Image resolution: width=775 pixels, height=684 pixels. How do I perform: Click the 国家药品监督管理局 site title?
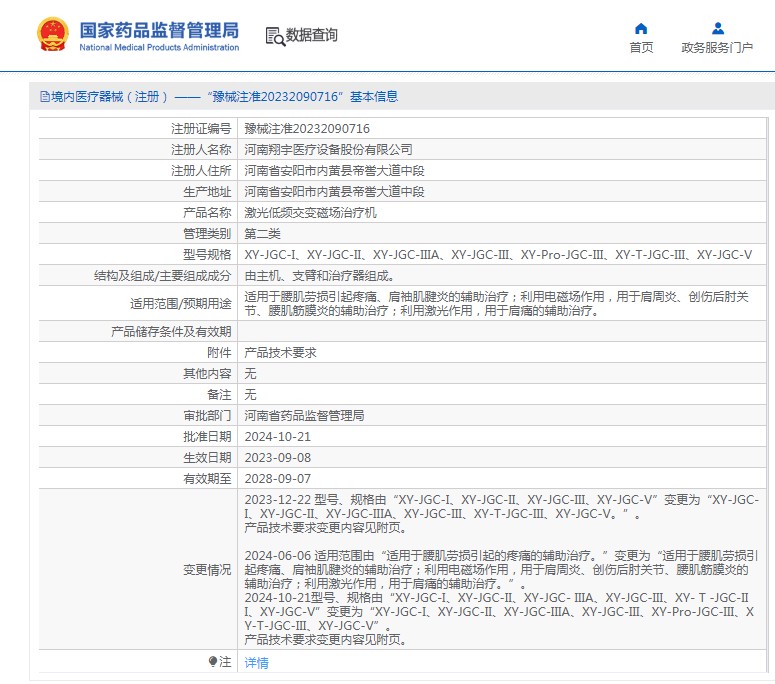(159, 29)
